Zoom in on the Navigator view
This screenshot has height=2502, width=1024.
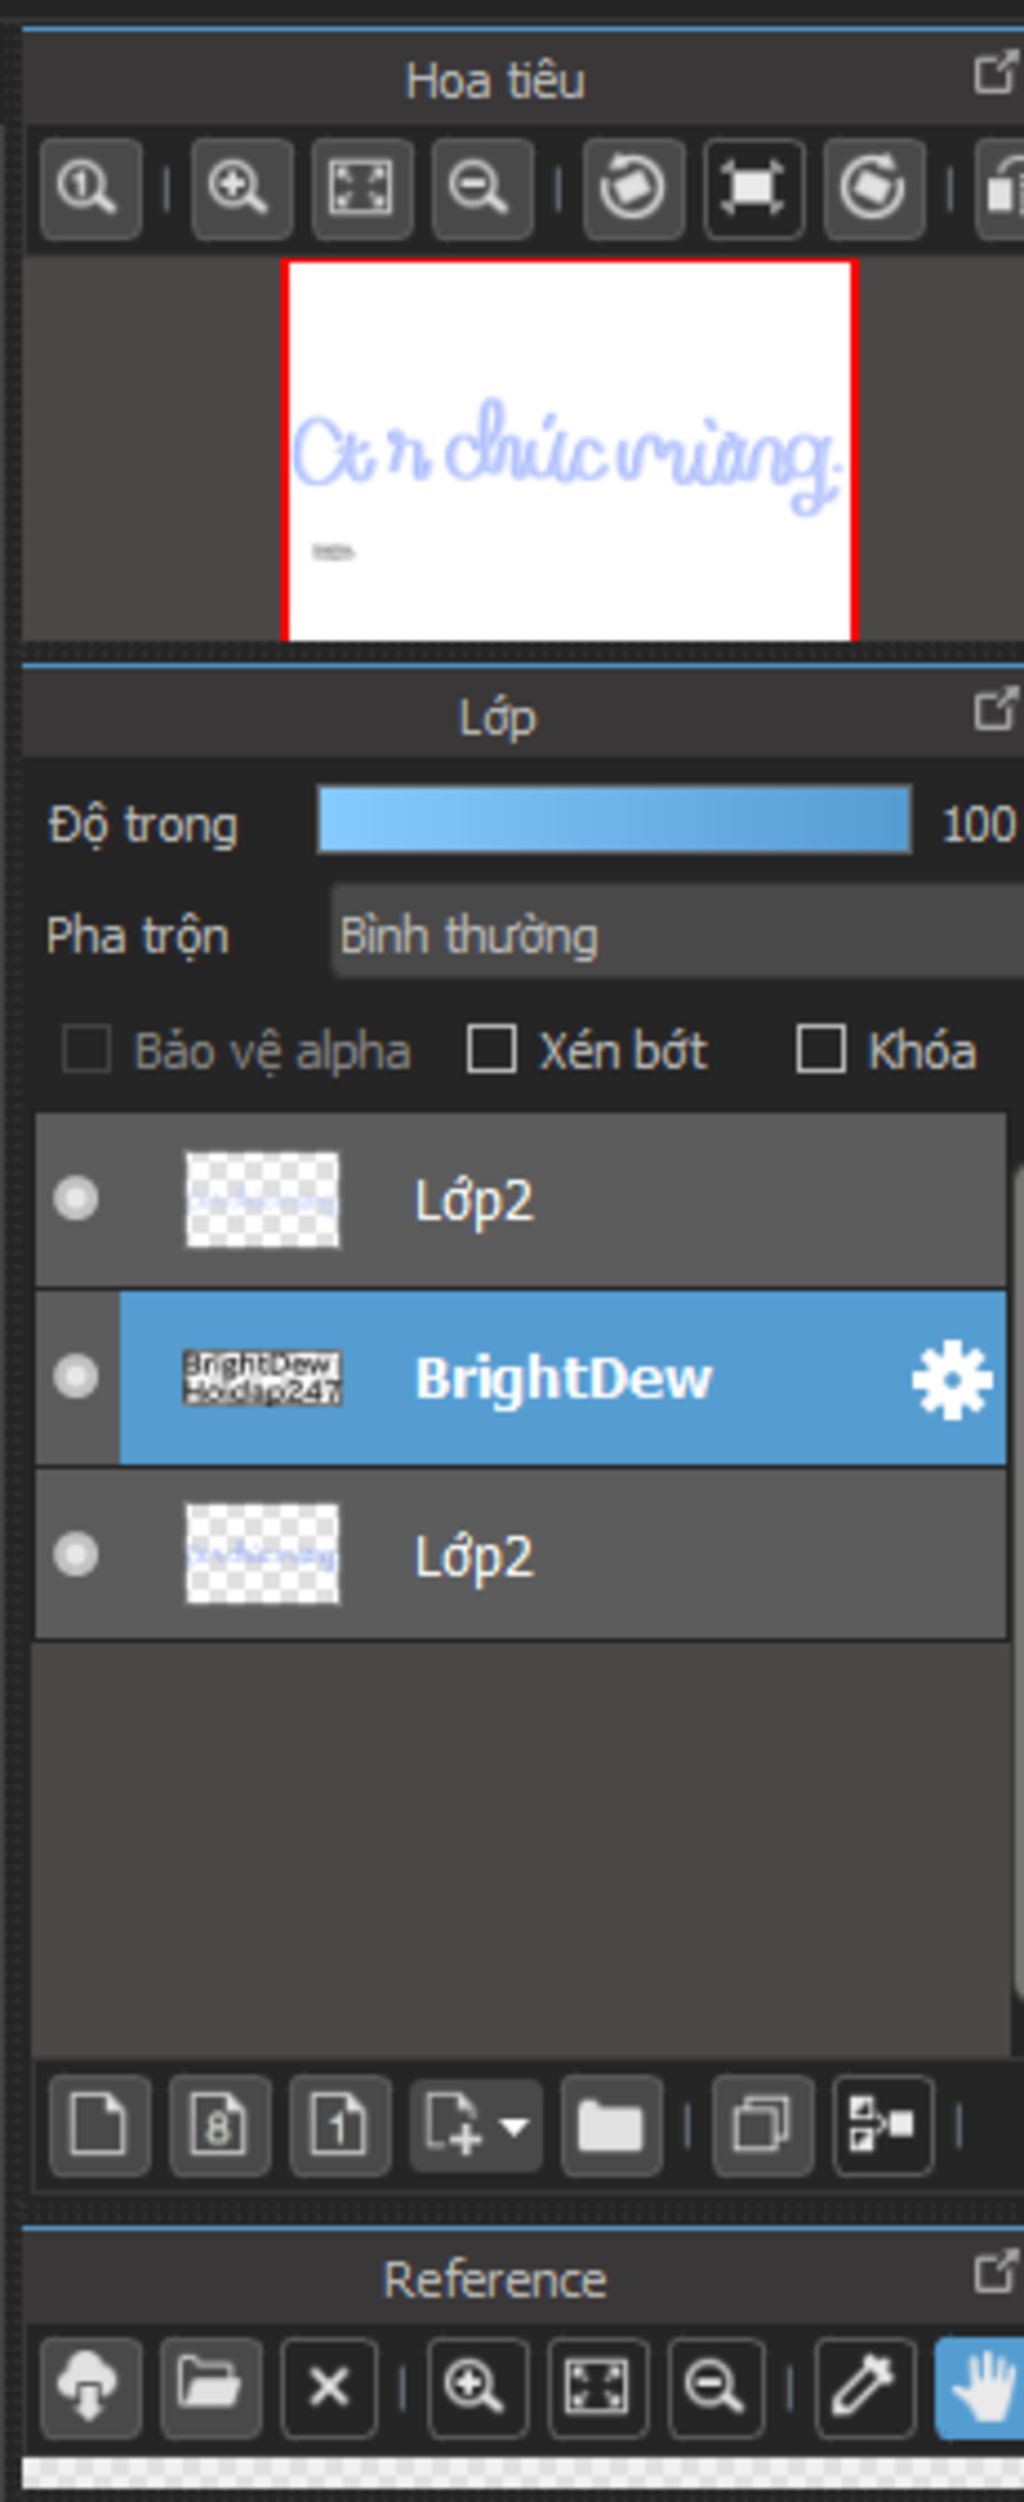click(x=241, y=188)
